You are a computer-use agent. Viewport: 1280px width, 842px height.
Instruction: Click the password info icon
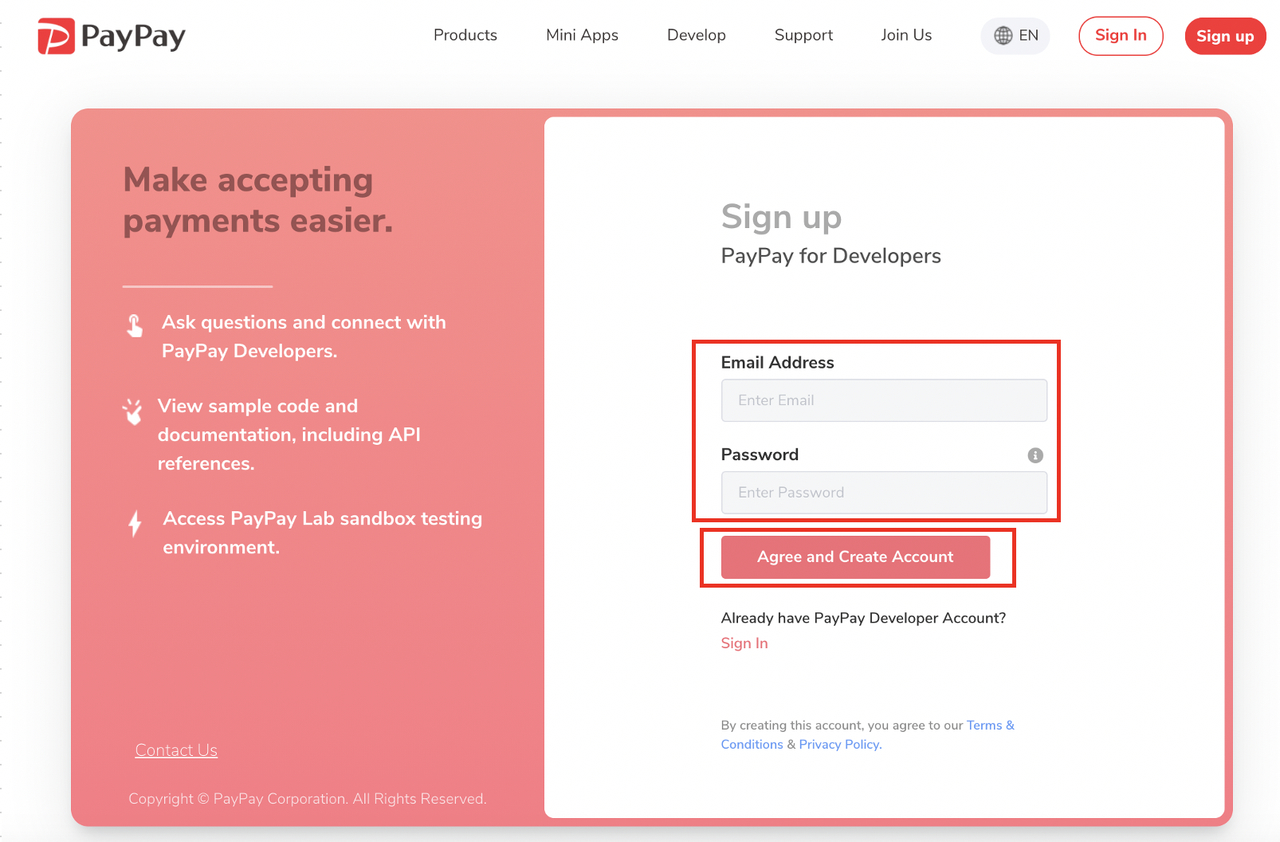tap(1035, 455)
